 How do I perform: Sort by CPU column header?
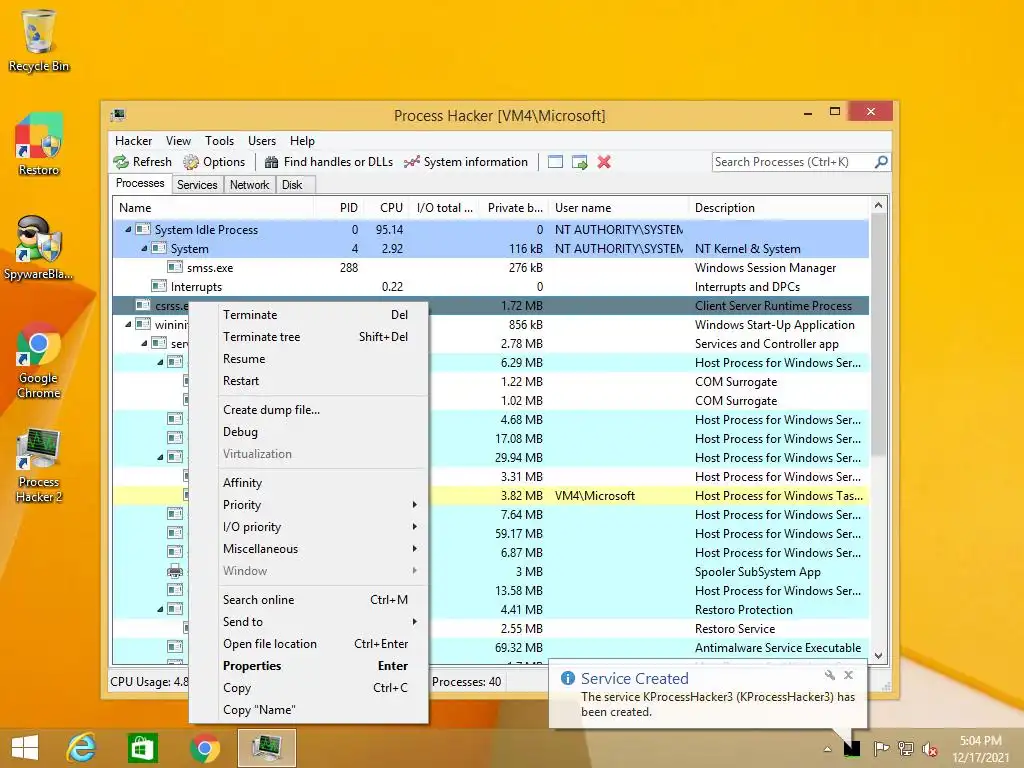pyautogui.click(x=387, y=208)
